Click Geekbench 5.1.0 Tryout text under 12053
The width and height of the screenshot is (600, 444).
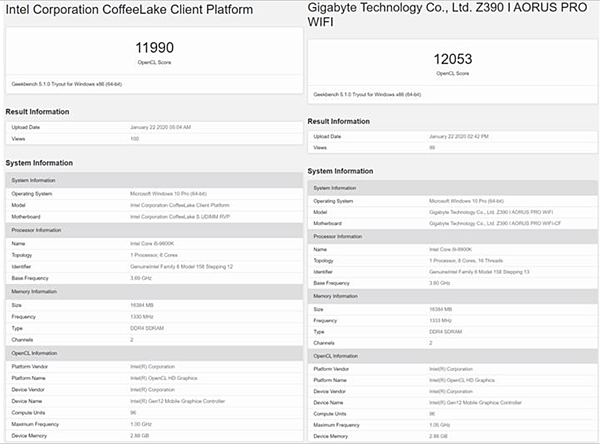click(367, 95)
